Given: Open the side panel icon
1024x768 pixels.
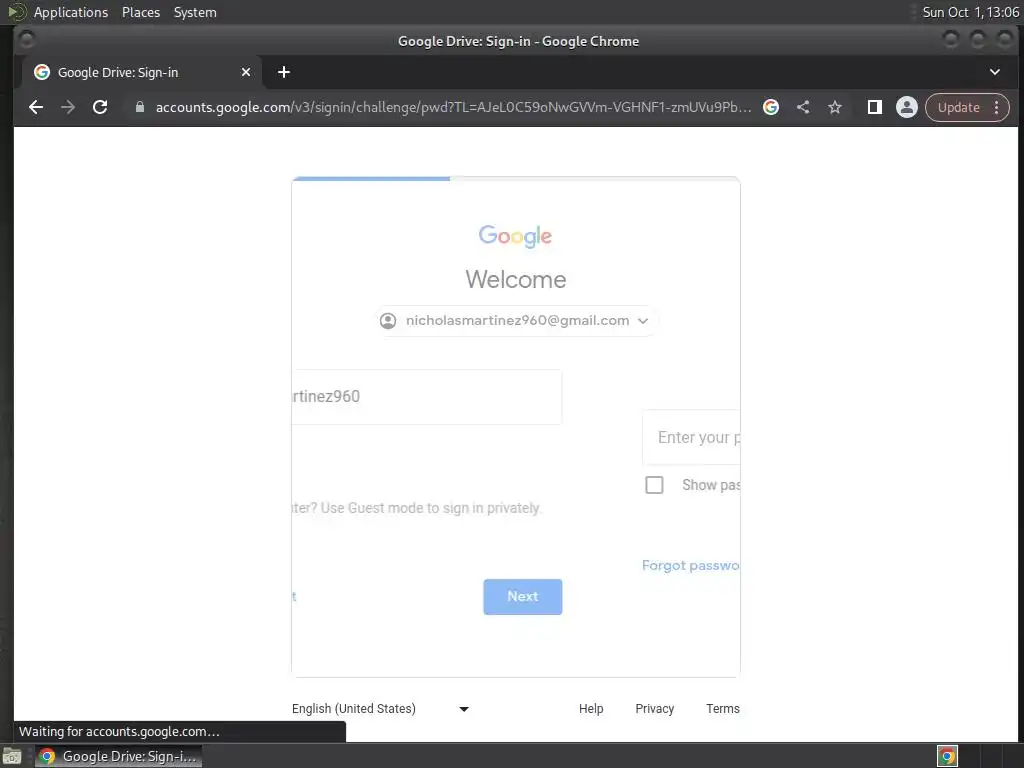Looking at the screenshot, I should pyautogui.click(x=874, y=107).
